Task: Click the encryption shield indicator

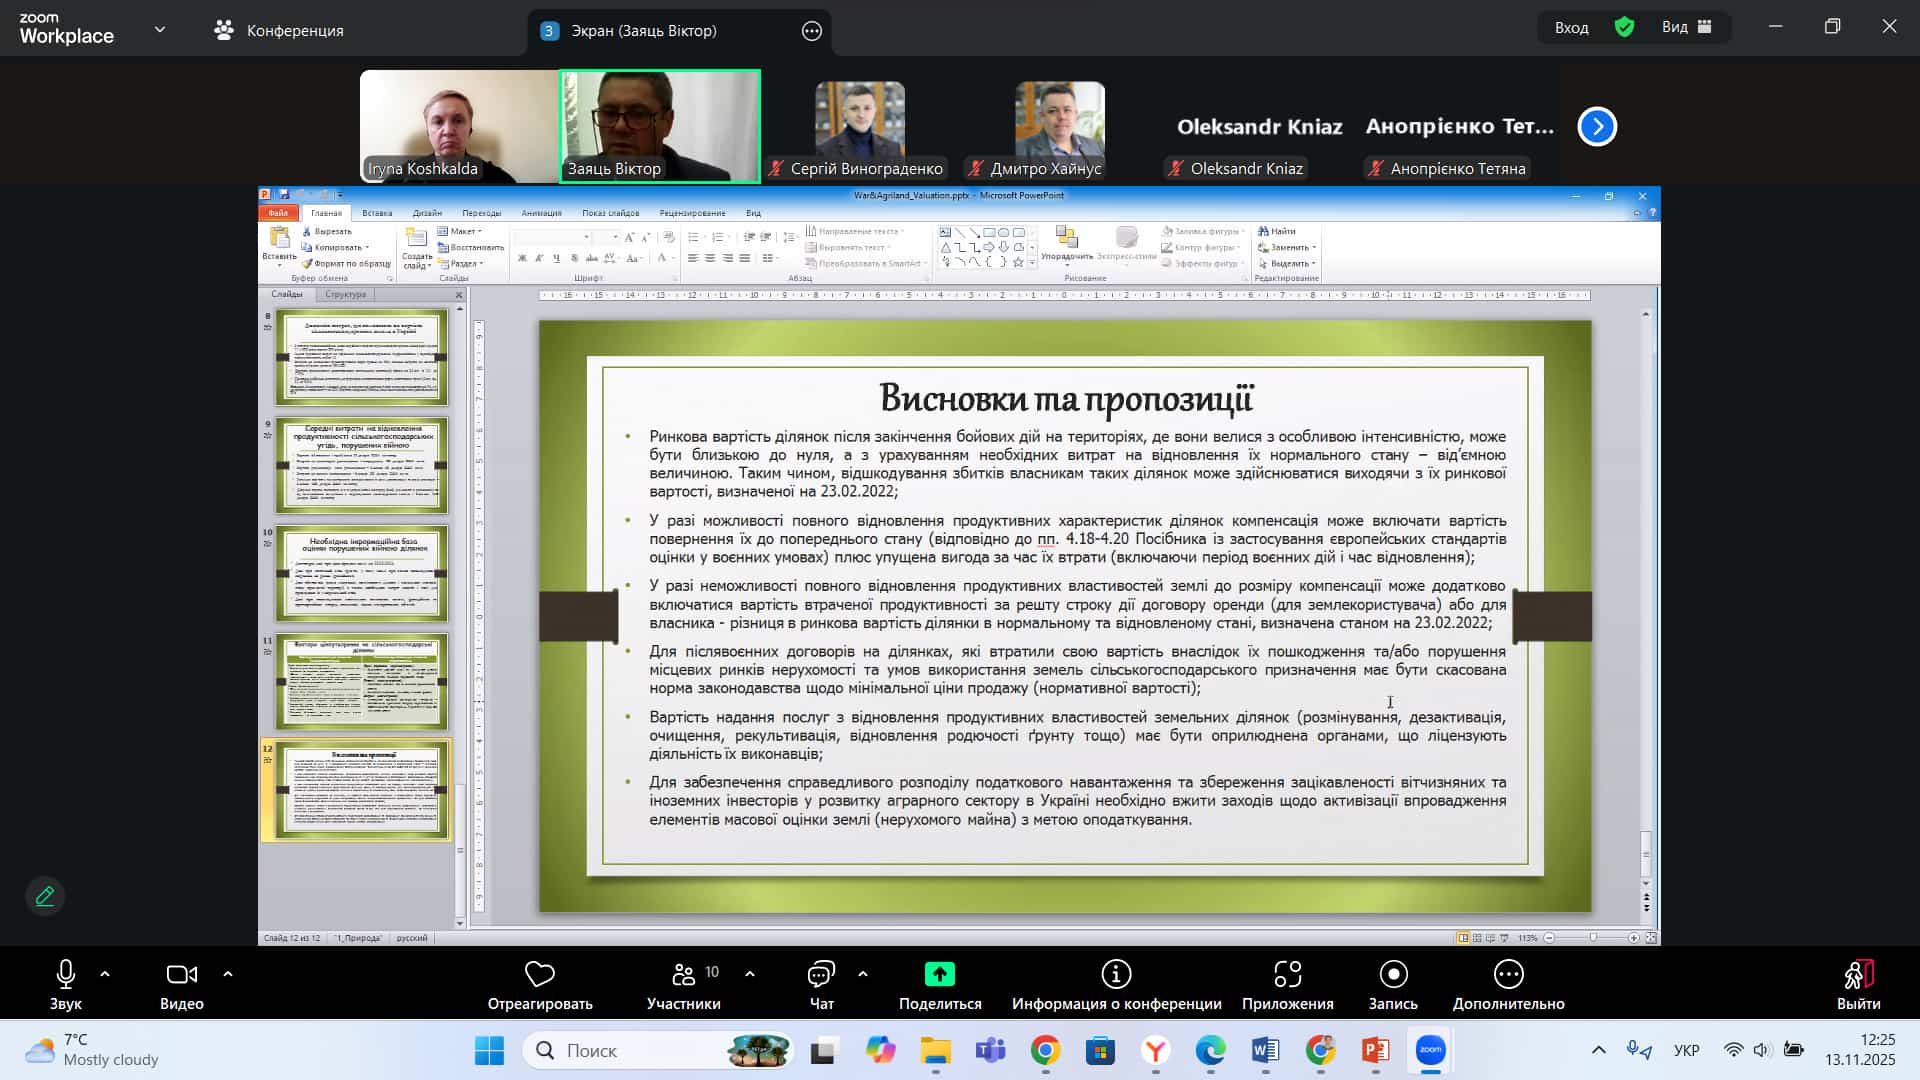Action: click(1624, 27)
